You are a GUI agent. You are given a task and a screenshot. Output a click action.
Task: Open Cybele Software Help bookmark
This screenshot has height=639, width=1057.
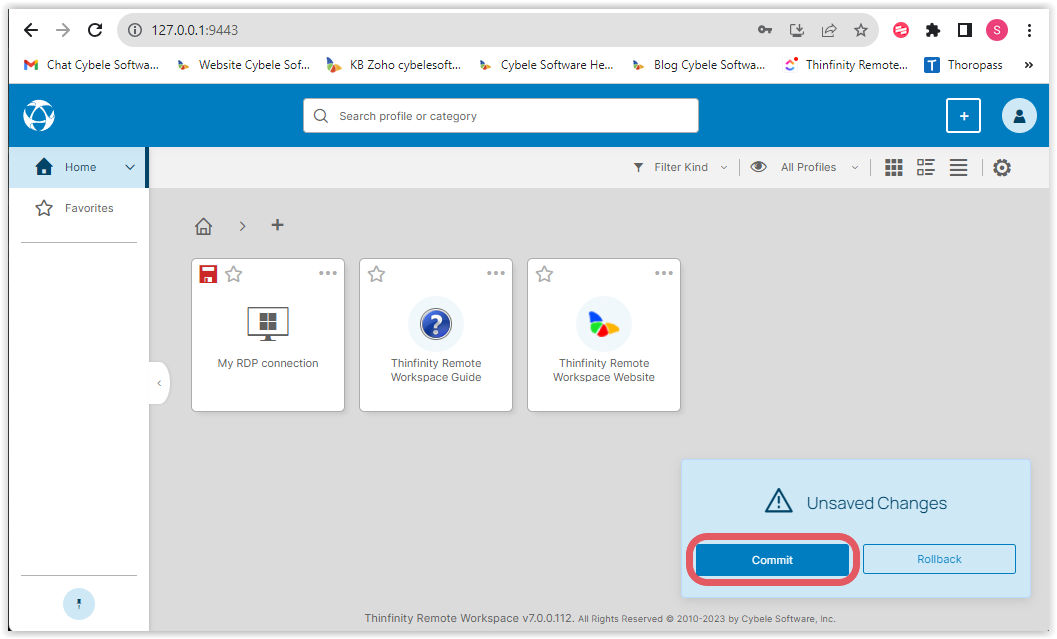click(x=546, y=65)
